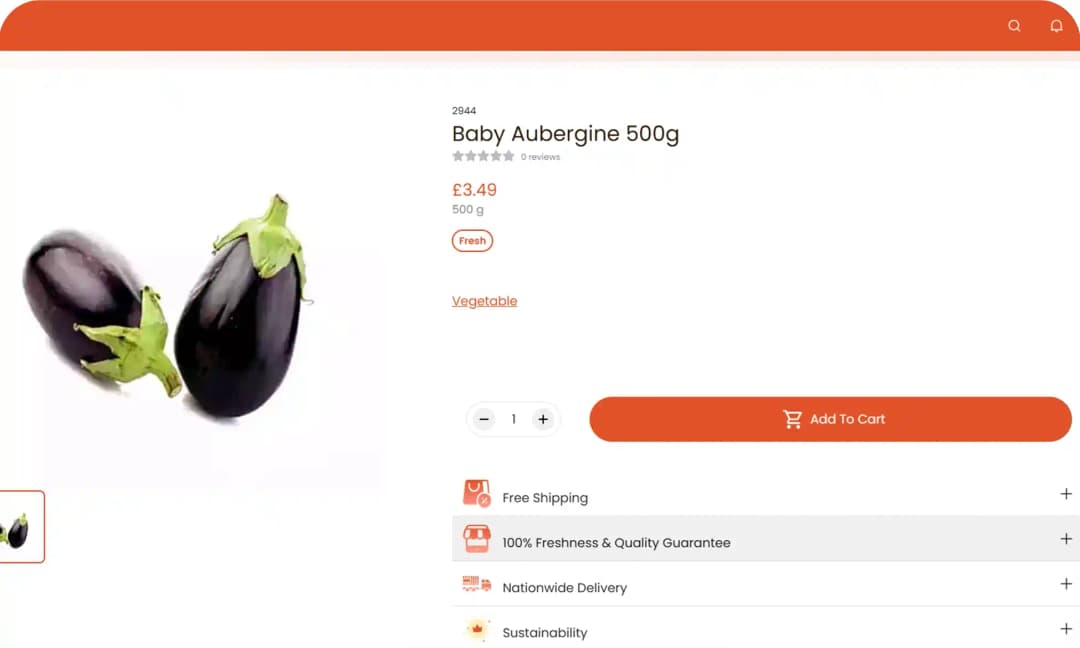Open the Vegetable category link

coord(484,301)
